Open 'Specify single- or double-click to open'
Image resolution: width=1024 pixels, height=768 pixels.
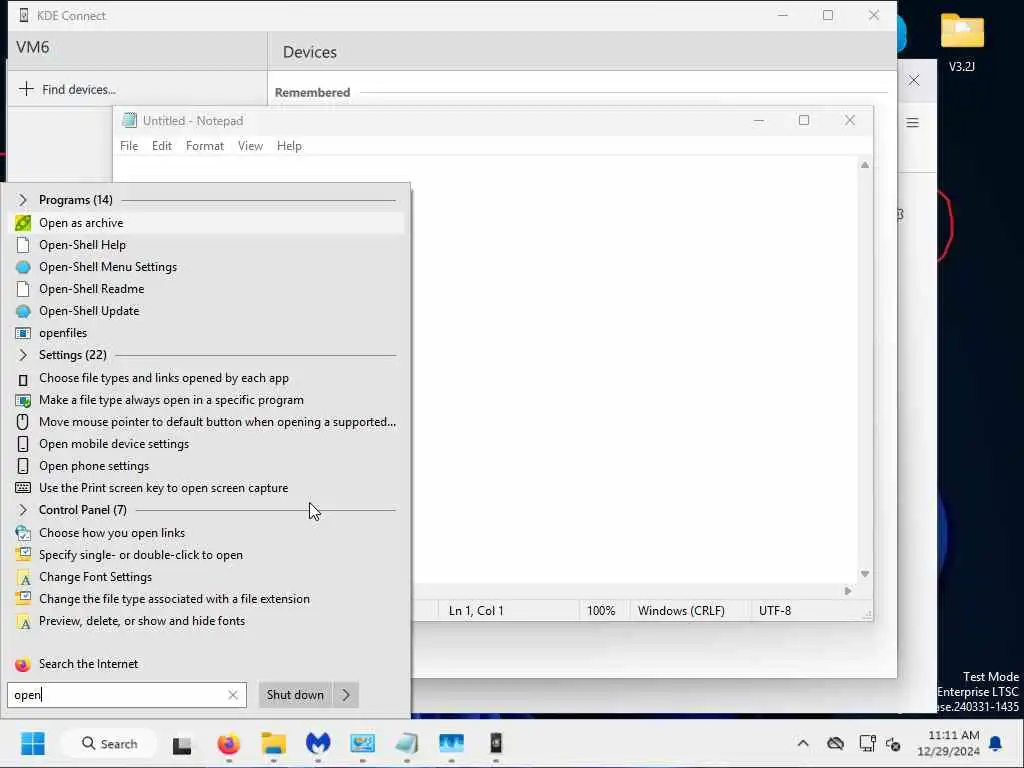pos(208,555)
